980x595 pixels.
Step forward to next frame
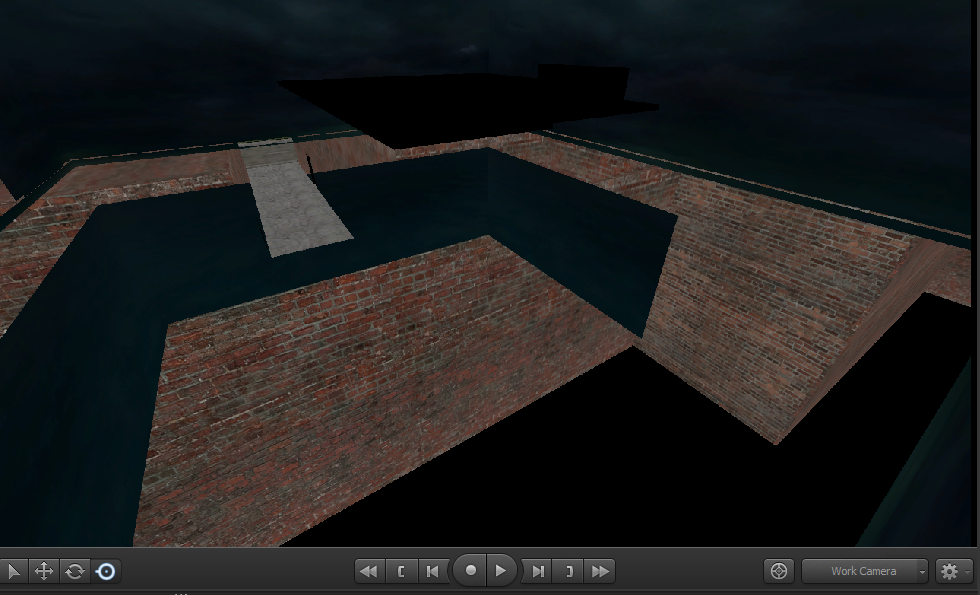click(537, 571)
